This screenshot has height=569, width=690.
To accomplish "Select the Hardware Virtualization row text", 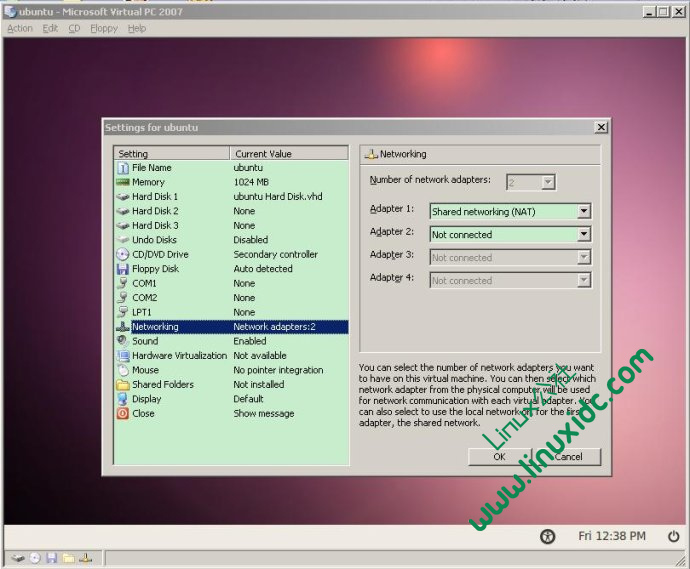I will click(x=180, y=356).
